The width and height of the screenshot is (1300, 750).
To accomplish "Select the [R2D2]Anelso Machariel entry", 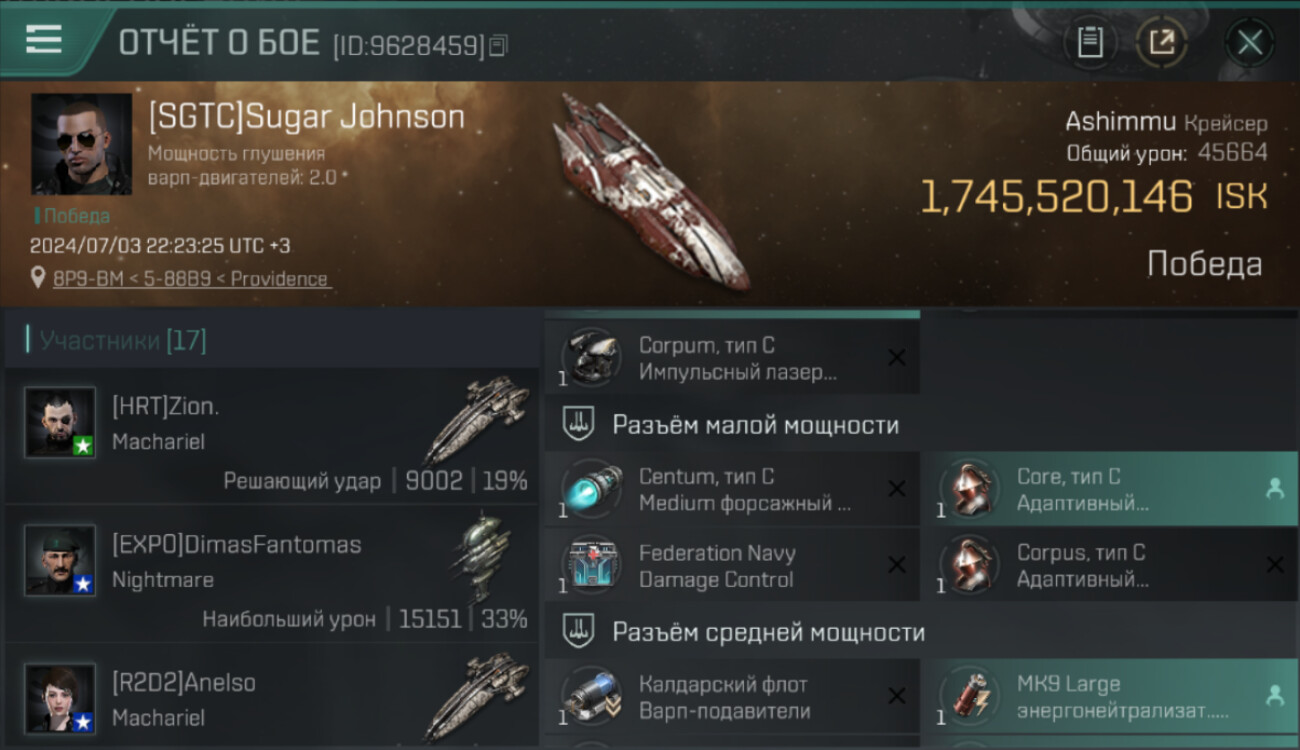I will click(271, 697).
